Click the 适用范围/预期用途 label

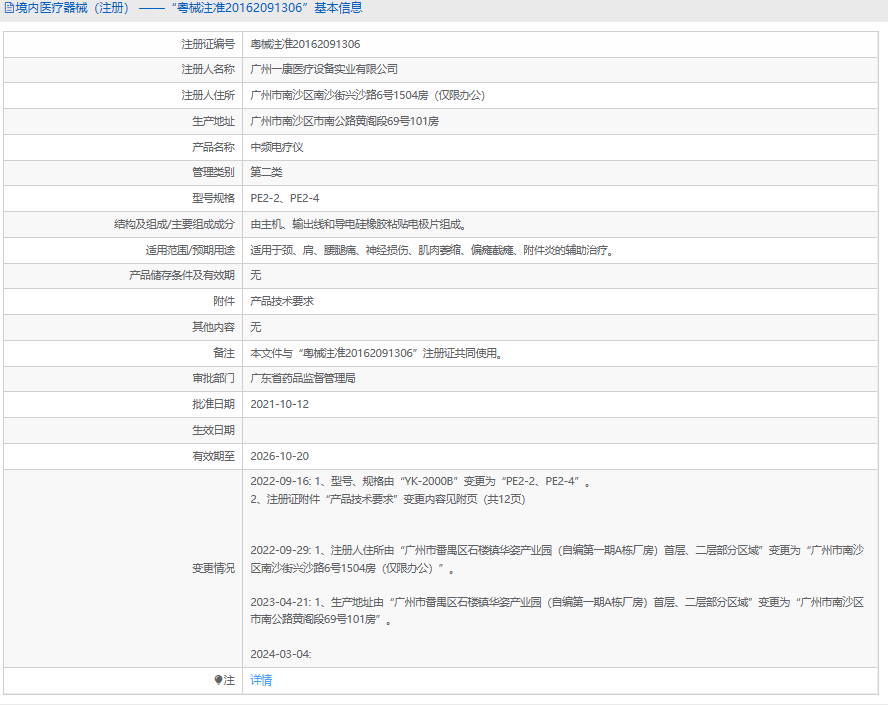click(190, 250)
